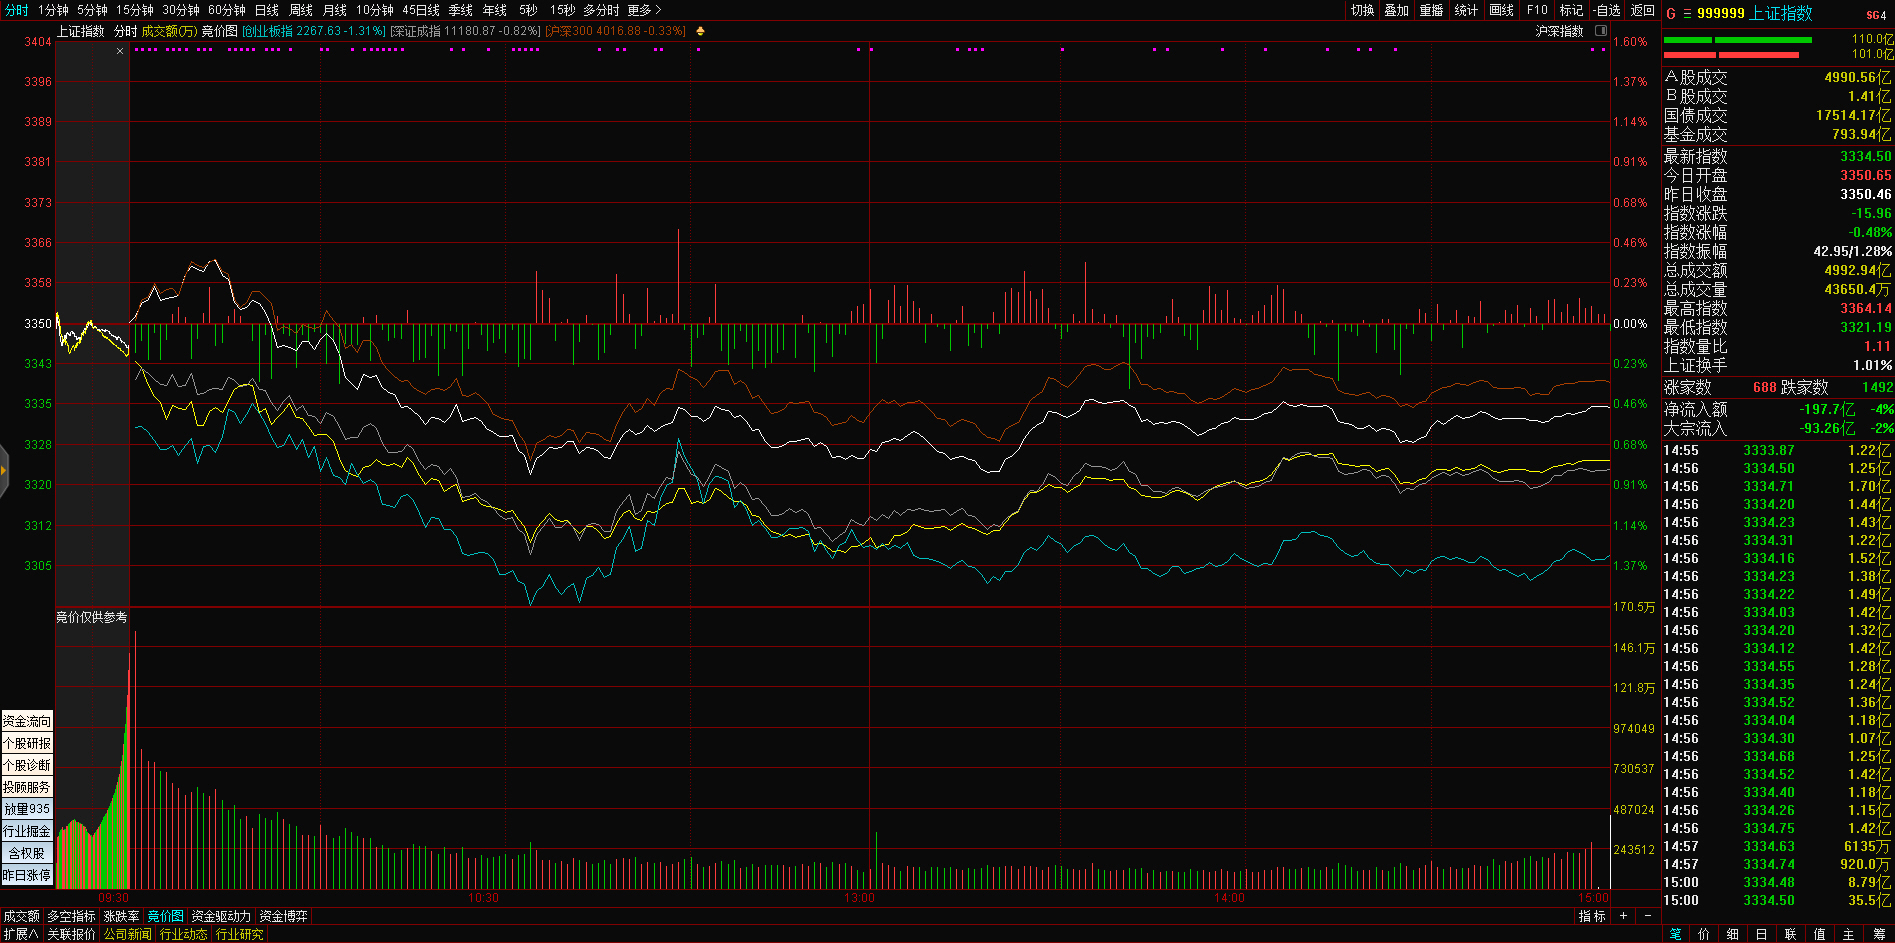
Task: Toggle the 标记 mark option
Action: coord(1571,10)
